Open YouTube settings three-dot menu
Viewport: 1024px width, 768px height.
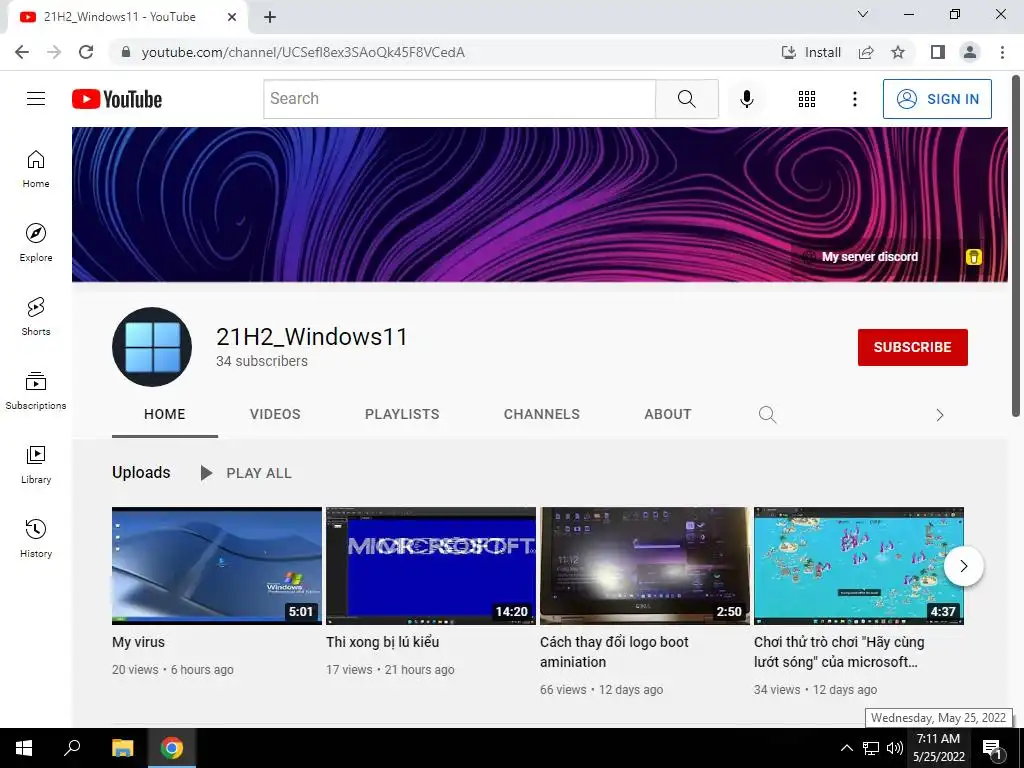[x=854, y=99]
